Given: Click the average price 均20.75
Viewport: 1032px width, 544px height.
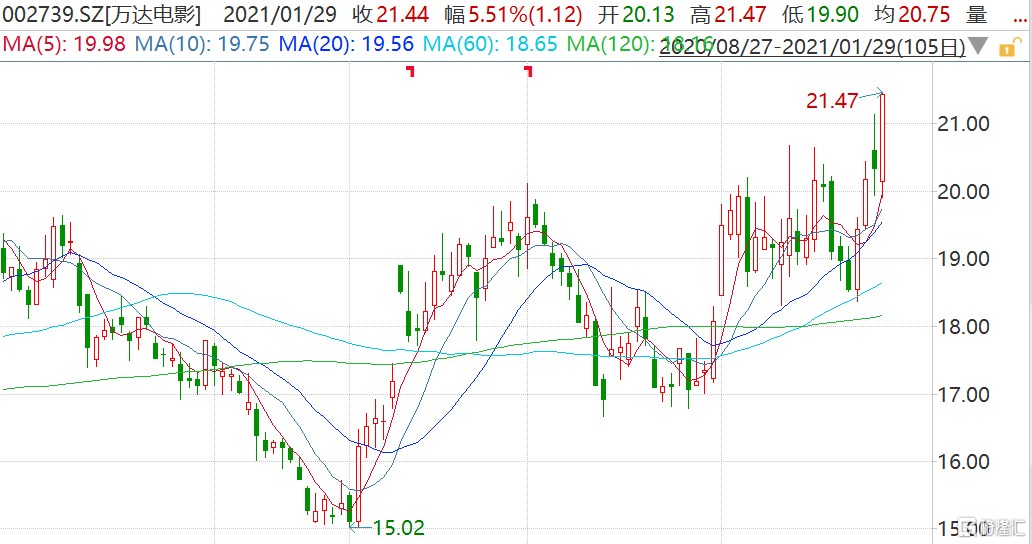Looking at the screenshot, I should 912,14.
